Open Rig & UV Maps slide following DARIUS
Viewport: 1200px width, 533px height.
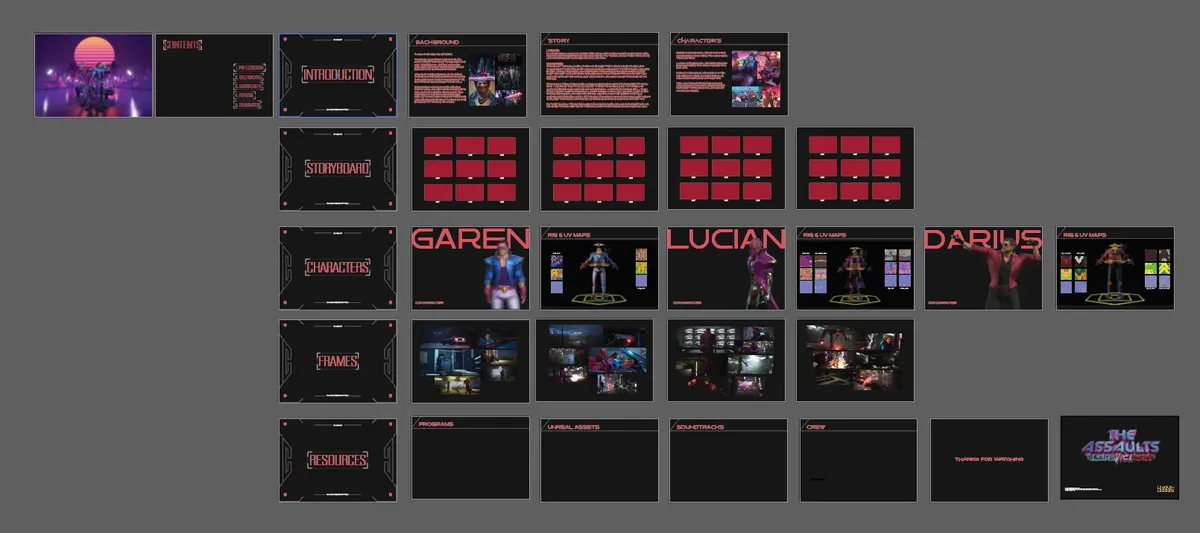click(x=1115, y=268)
